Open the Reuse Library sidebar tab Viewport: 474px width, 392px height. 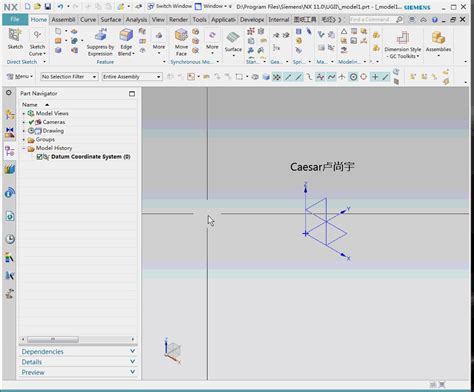point(10,169)
